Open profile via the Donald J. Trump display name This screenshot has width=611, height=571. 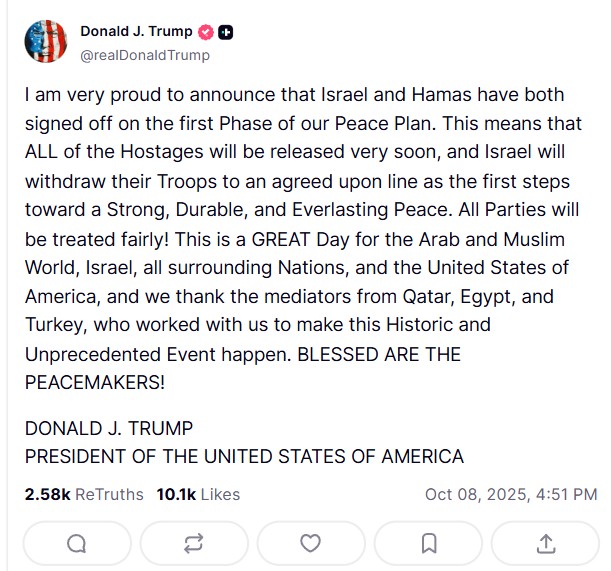coord(137,32)
